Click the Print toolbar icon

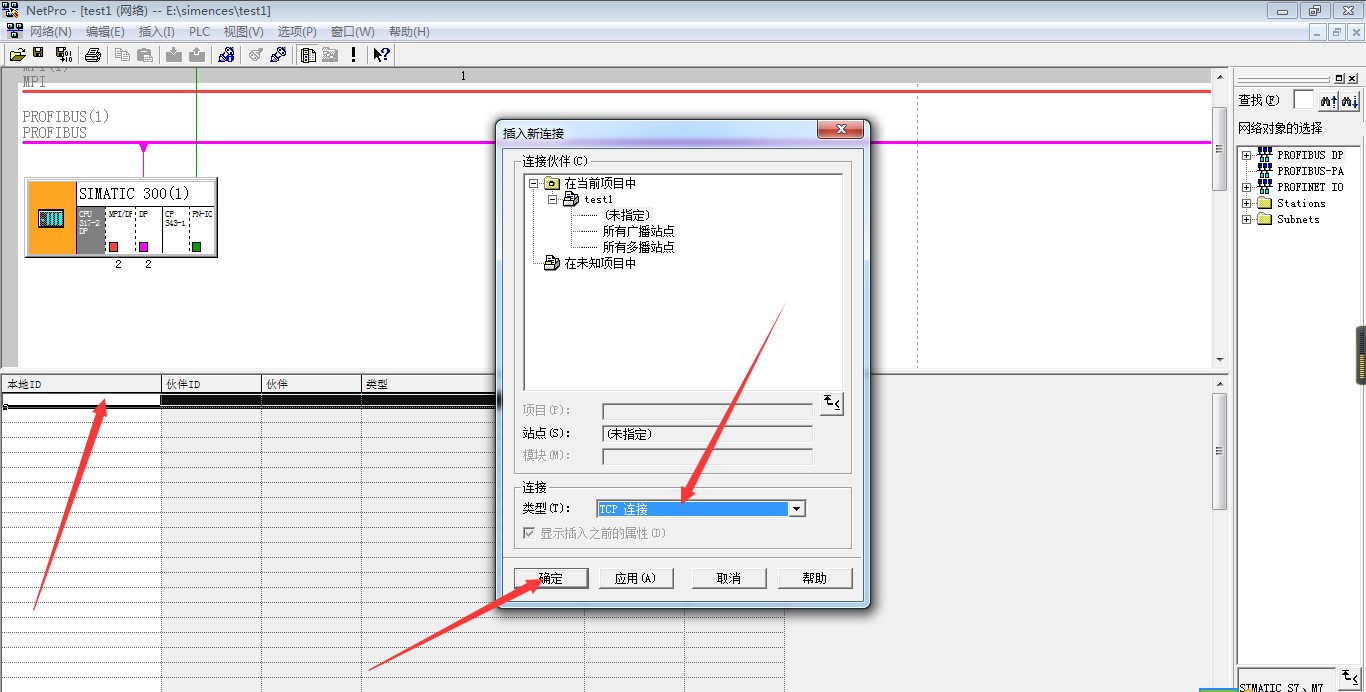(93, 54)
